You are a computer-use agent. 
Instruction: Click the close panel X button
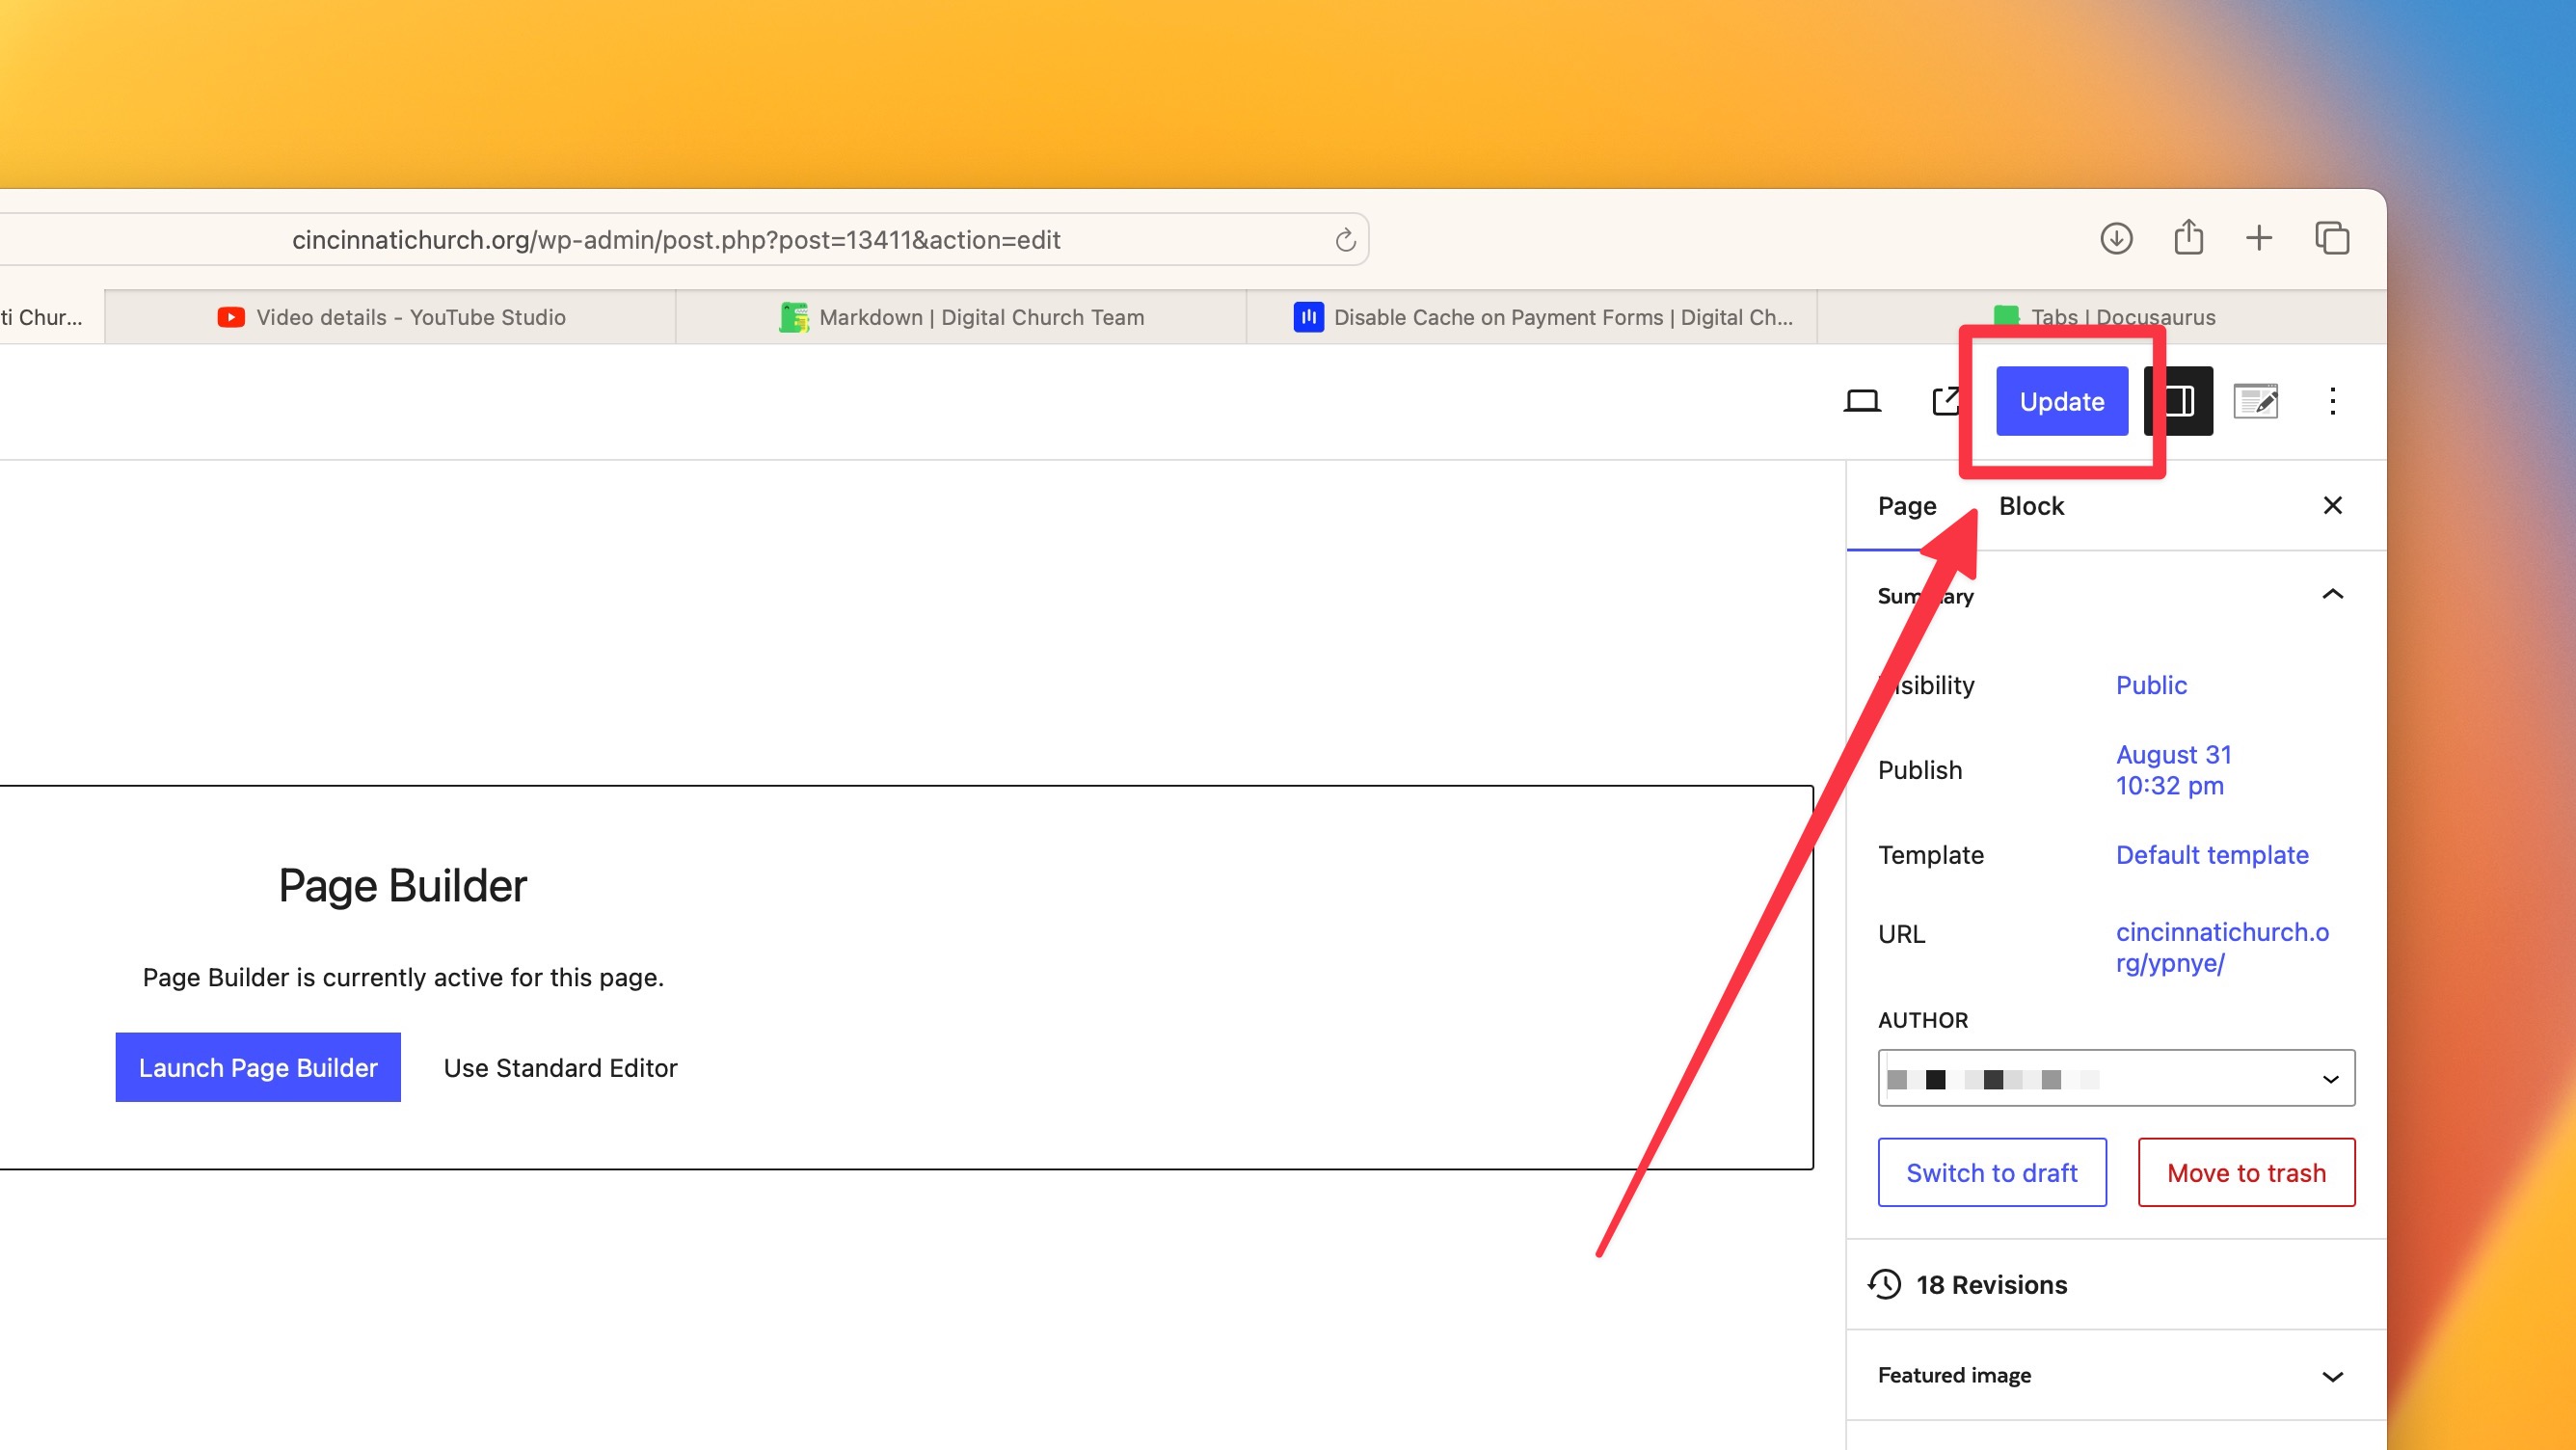pyautogui.click(x=2334, y=504)
